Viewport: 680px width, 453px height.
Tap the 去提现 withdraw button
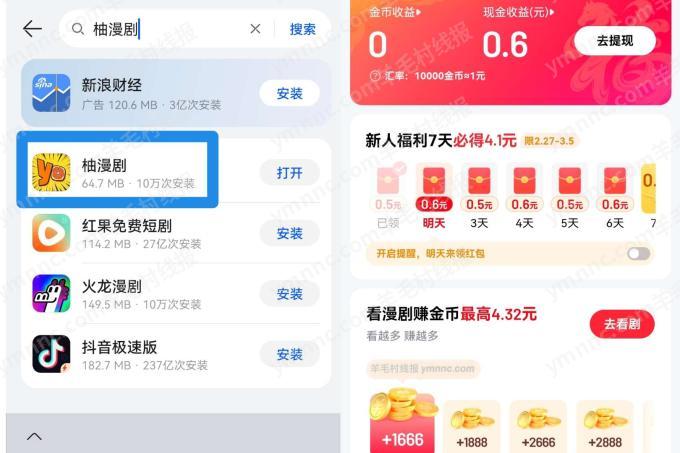615,41
